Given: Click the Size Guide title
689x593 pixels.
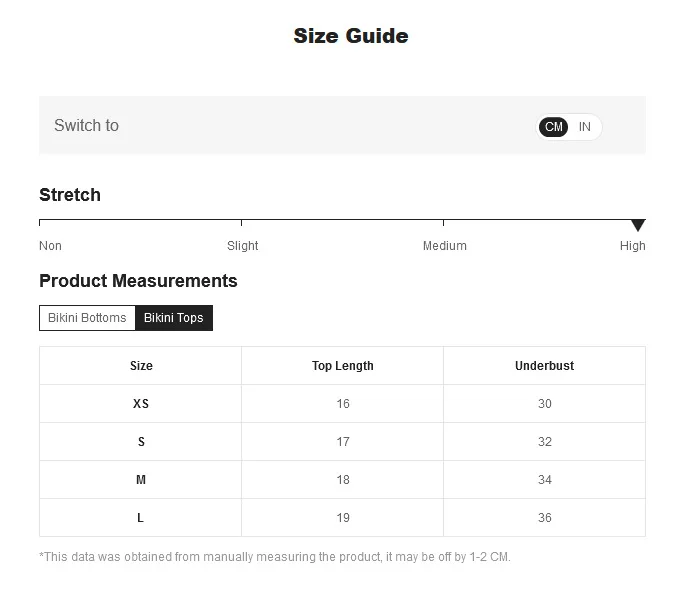Looking at the screenshot, I should [x=350, y=36].
